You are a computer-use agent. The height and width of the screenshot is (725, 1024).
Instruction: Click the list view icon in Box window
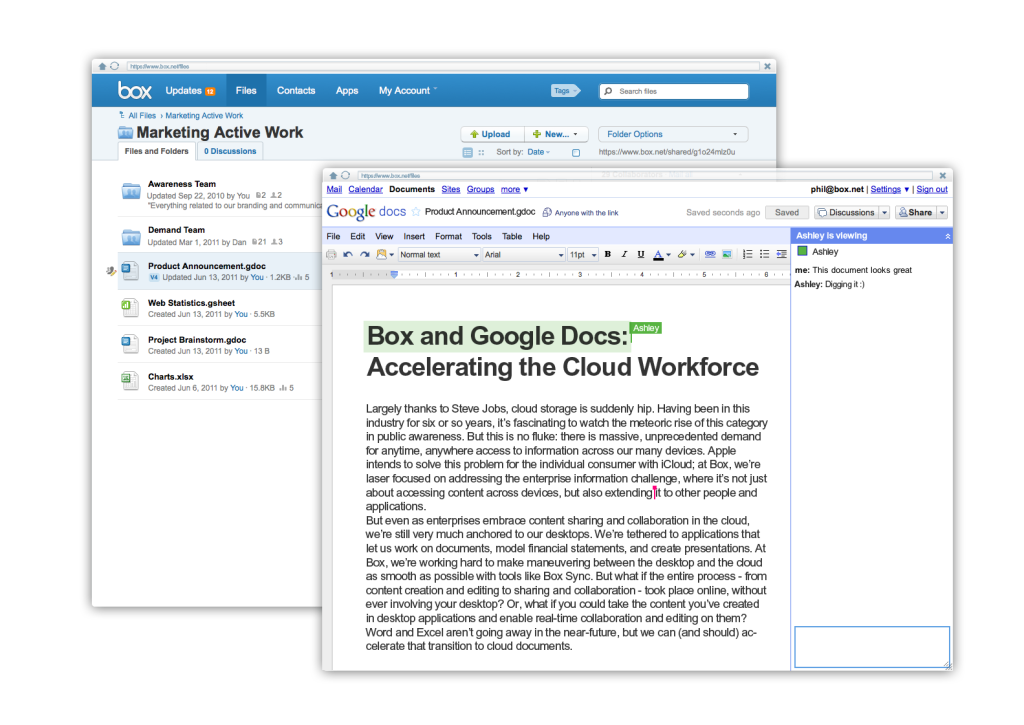point(468,152)
